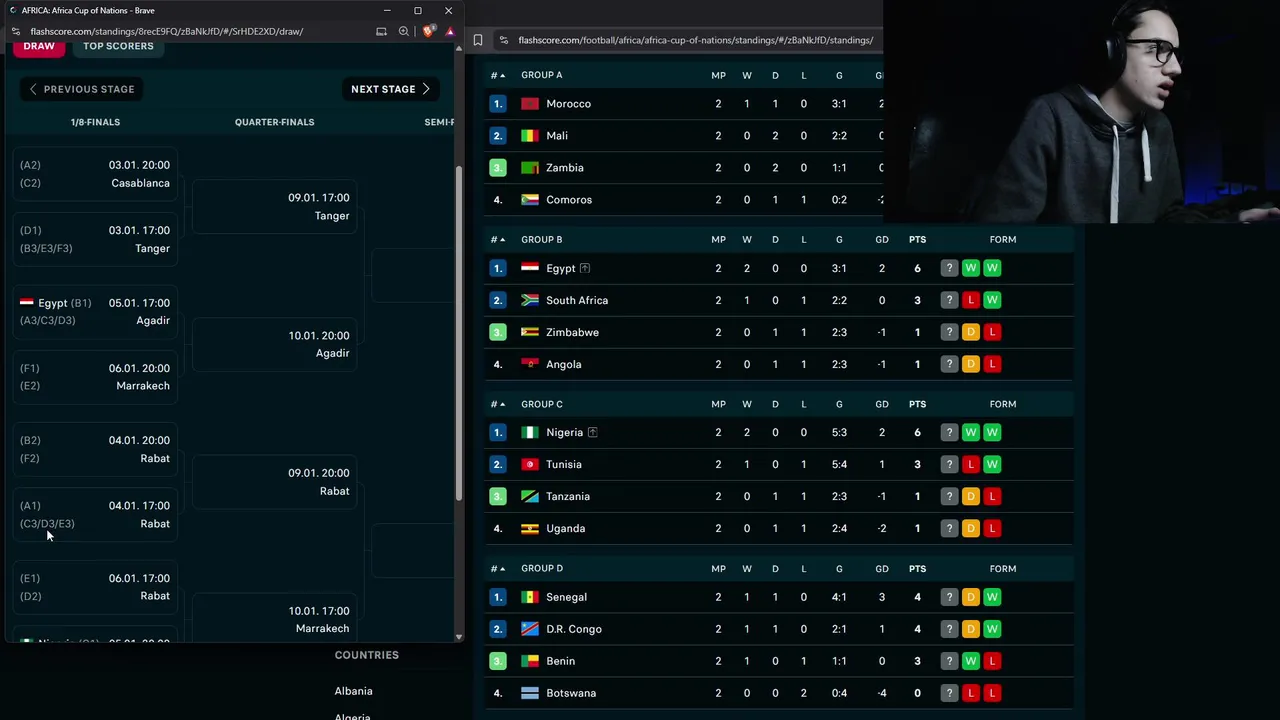The image size is (1280, 720).
Task: Click the Benin flag icon
Action: (x=530, y=661)
